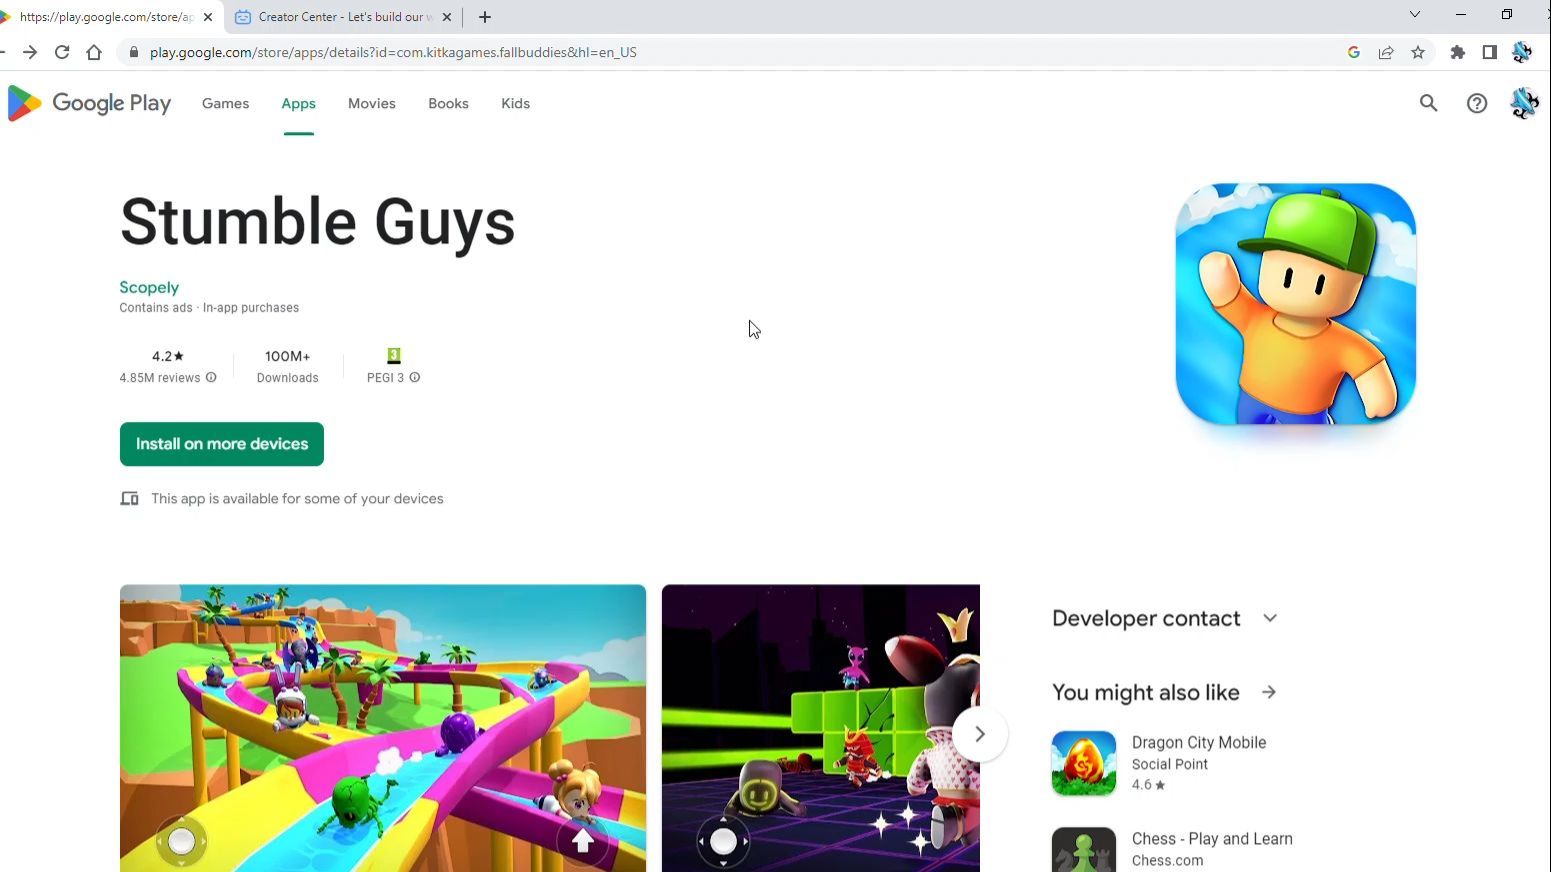
Task: Click Install on more devices button
Action: pos(222,444)
